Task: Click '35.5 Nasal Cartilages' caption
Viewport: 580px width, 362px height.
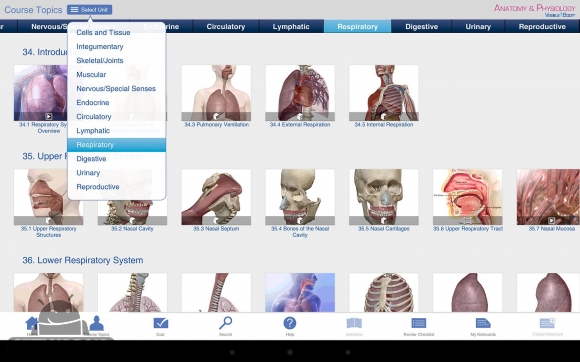Action: [384, 229]
